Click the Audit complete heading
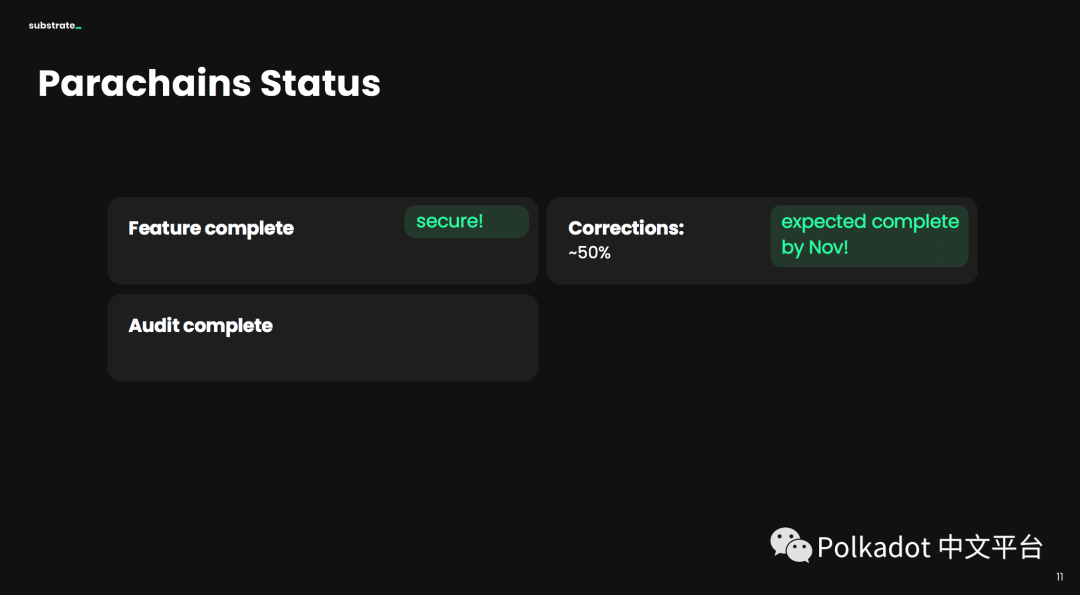This screenshot has width=1080, height=595. (x=200, y=325)
